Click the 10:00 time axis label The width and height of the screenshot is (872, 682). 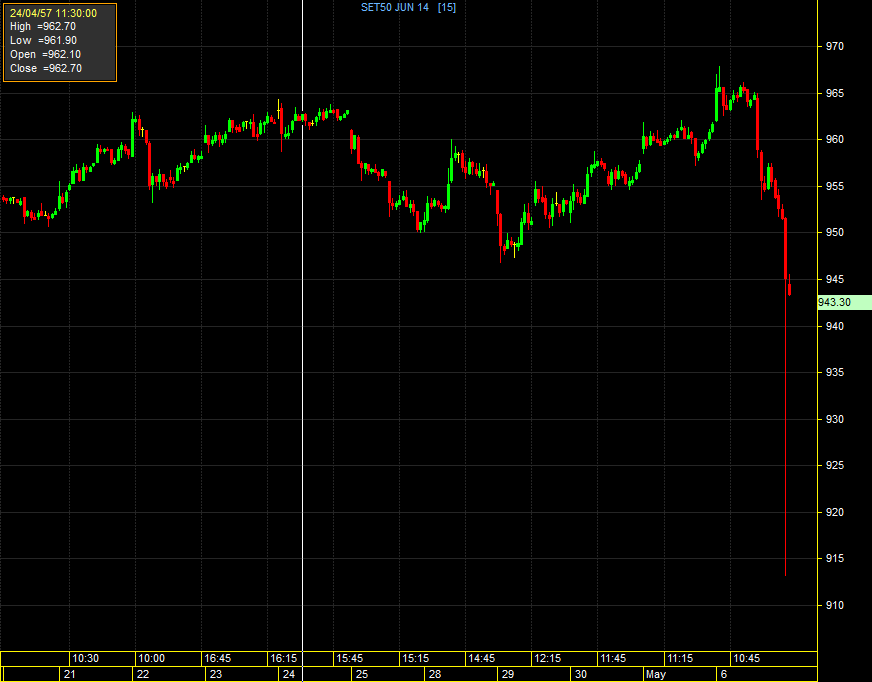pos(151,658)
